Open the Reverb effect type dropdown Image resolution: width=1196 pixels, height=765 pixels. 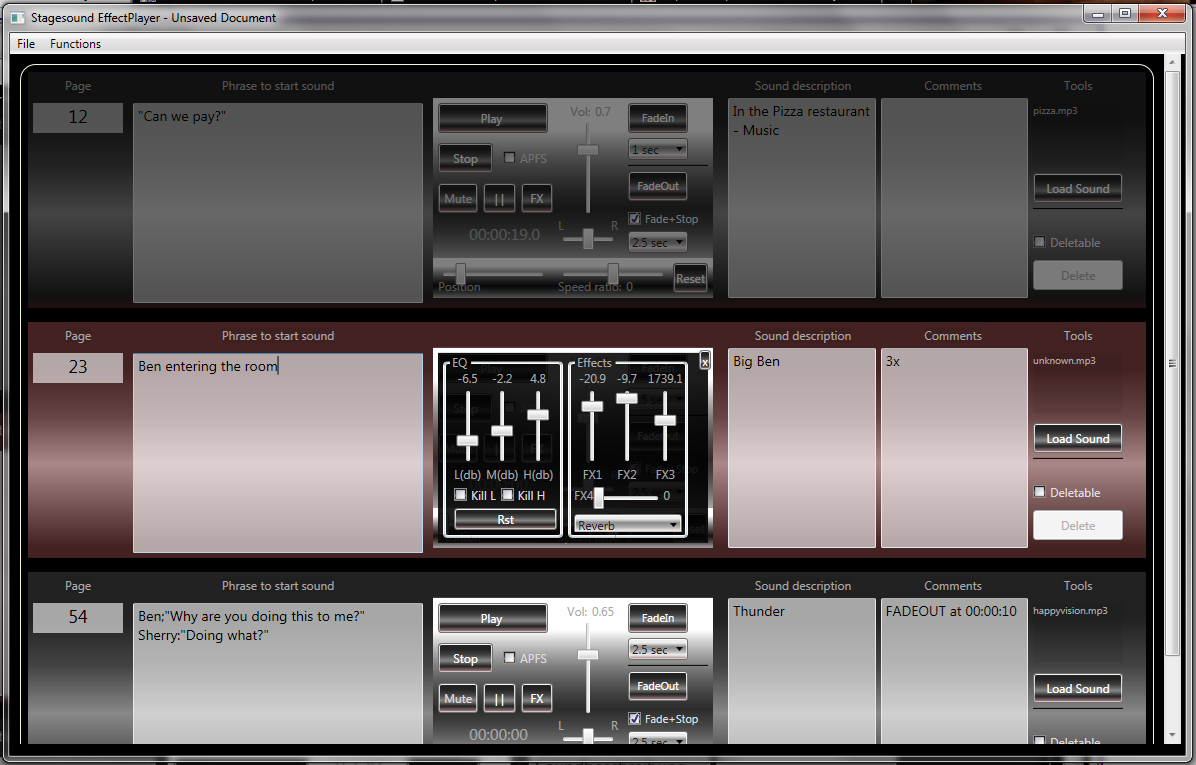627,526
